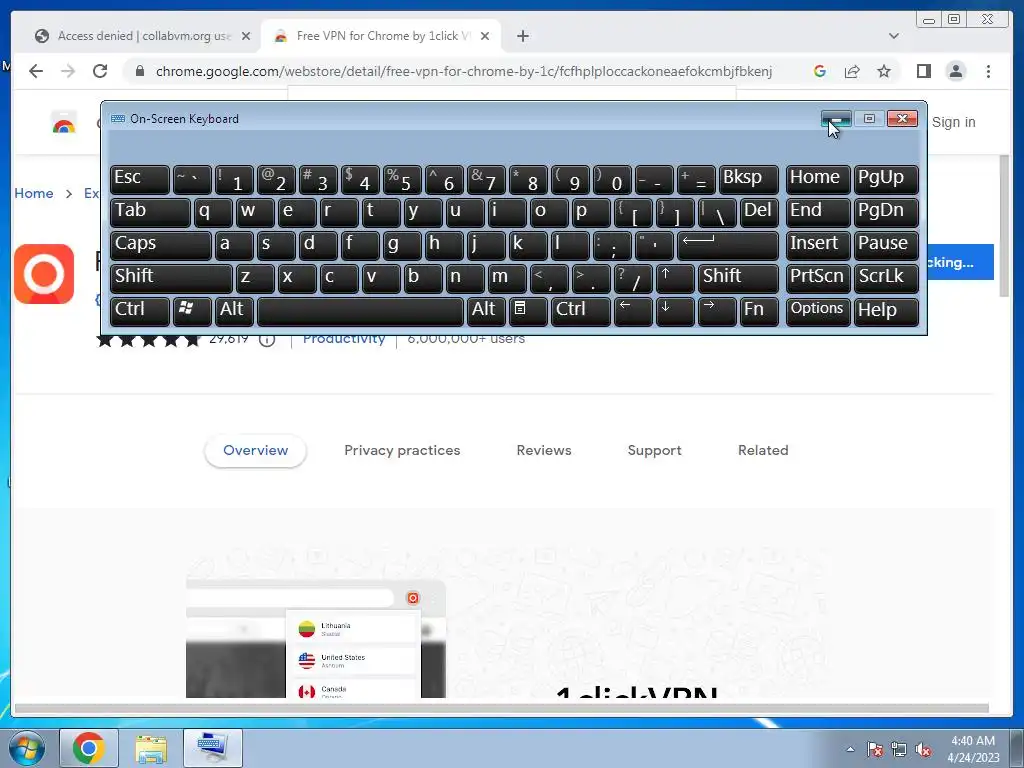Click the share page icon
The image size is (1024, 768).
point(852,71)
